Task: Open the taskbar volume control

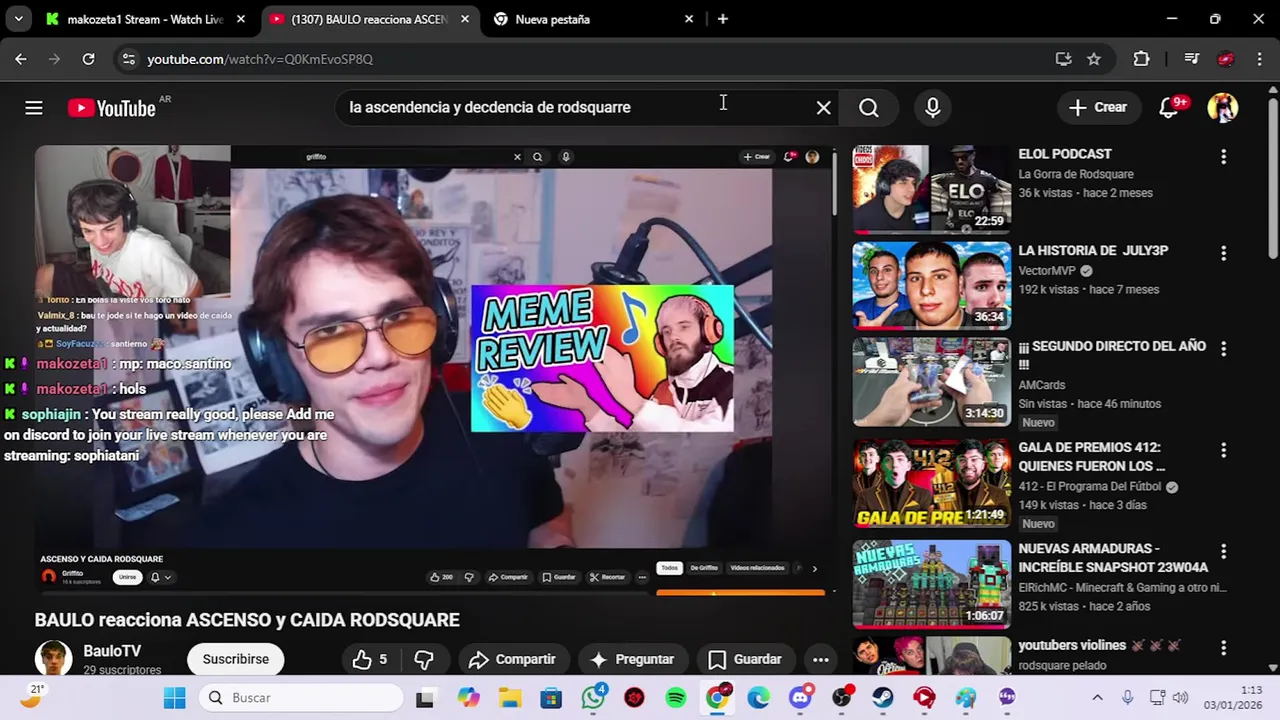Action: 1180,698
